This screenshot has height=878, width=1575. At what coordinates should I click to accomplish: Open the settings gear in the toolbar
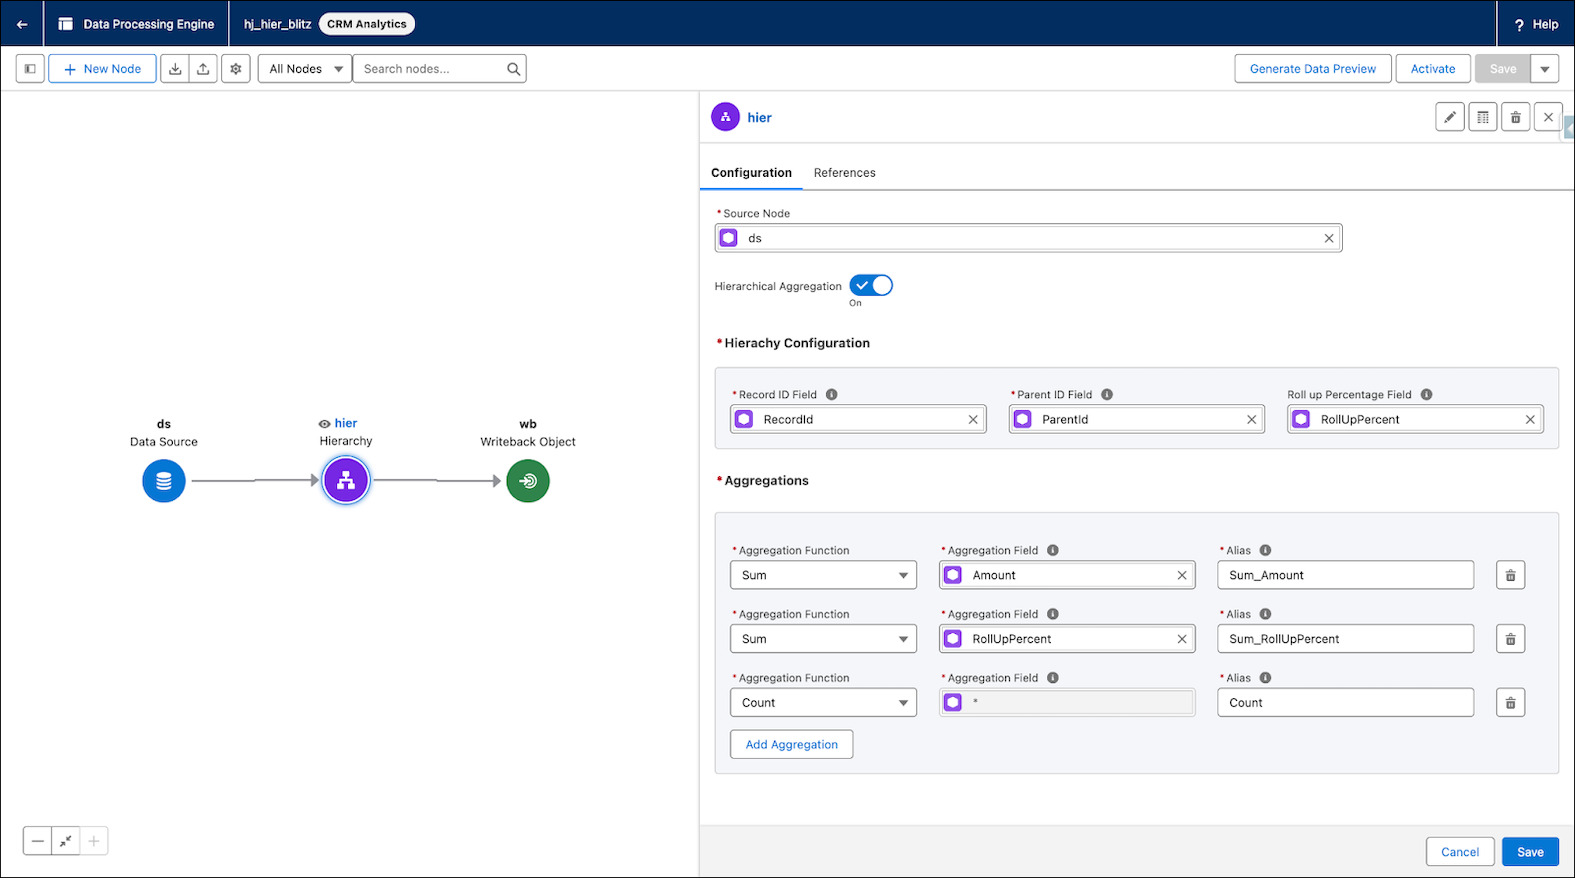click(236, 69)
